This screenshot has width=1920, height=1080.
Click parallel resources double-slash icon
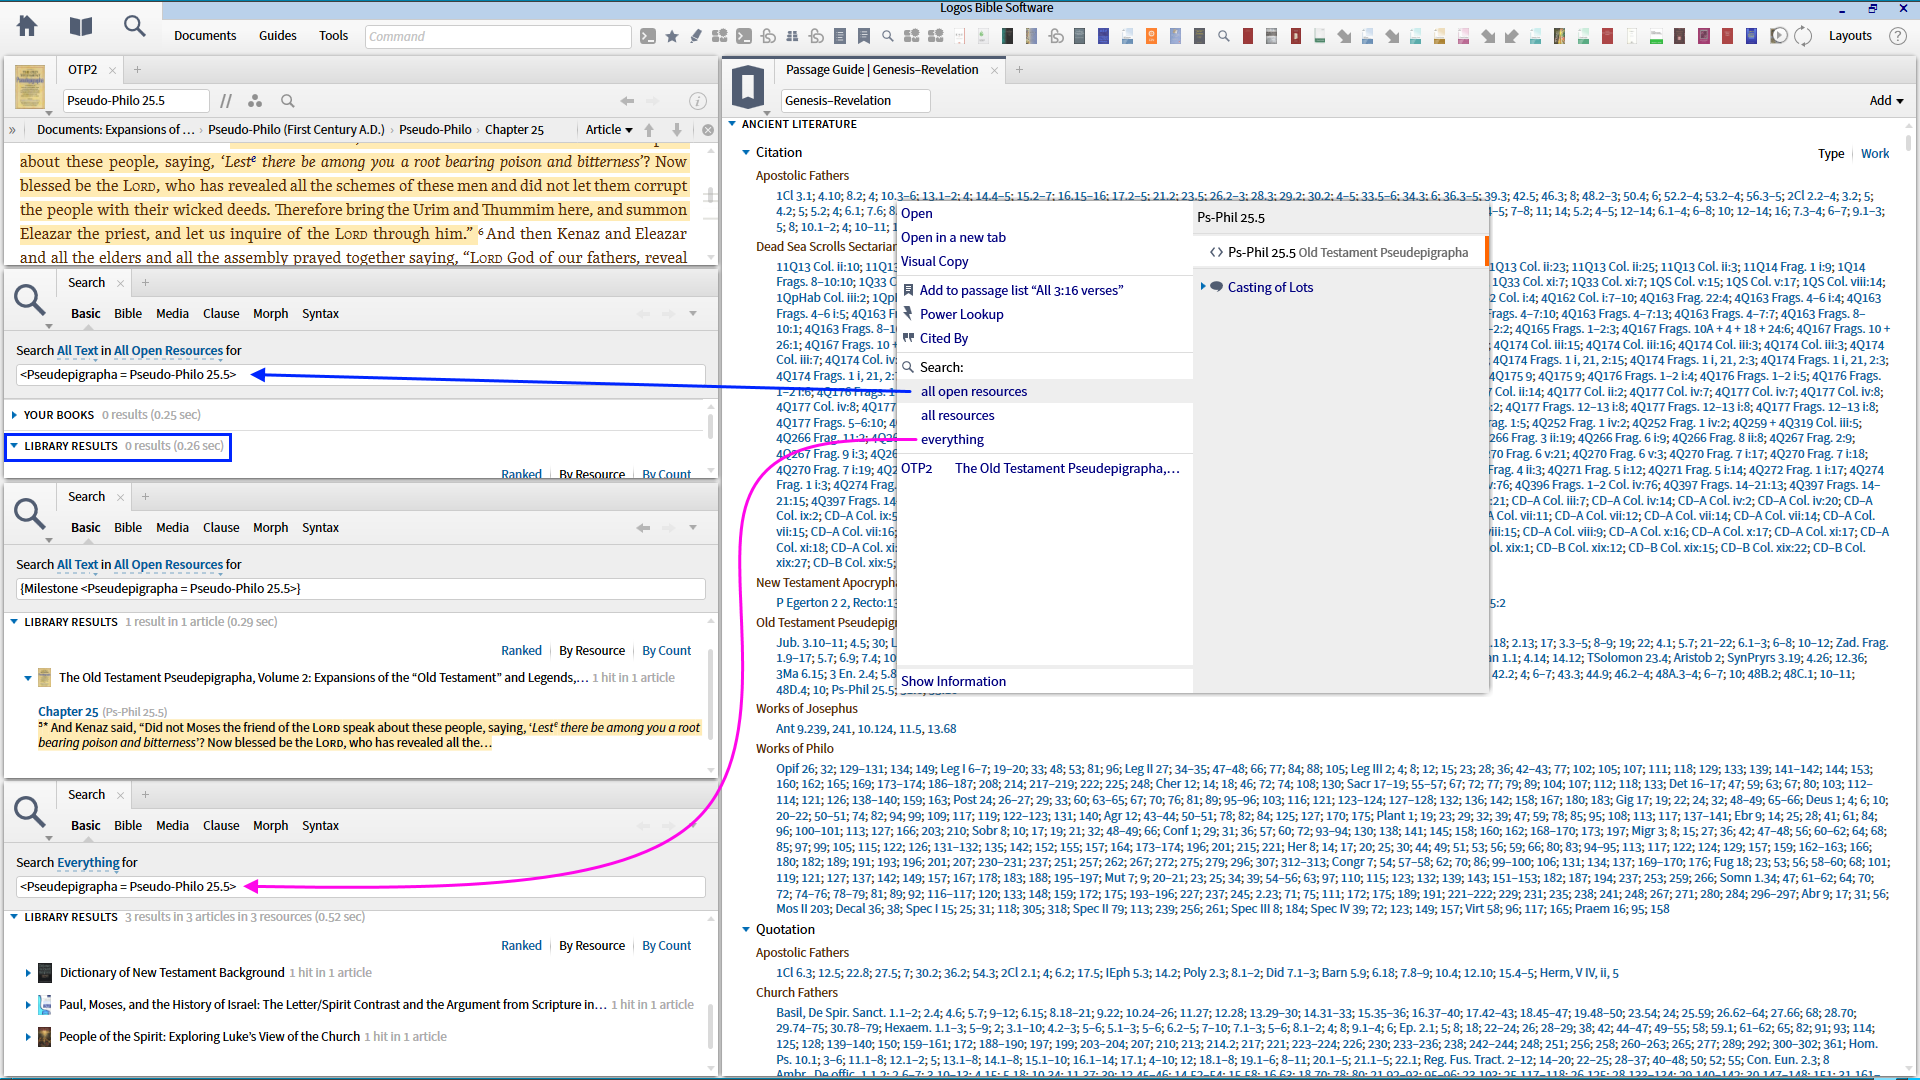click(226, 101)
